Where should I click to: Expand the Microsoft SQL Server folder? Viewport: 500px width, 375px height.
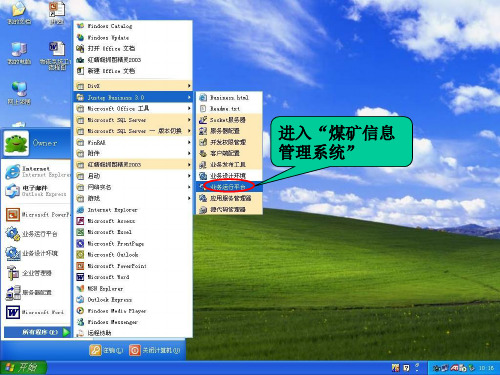[133, 120]
